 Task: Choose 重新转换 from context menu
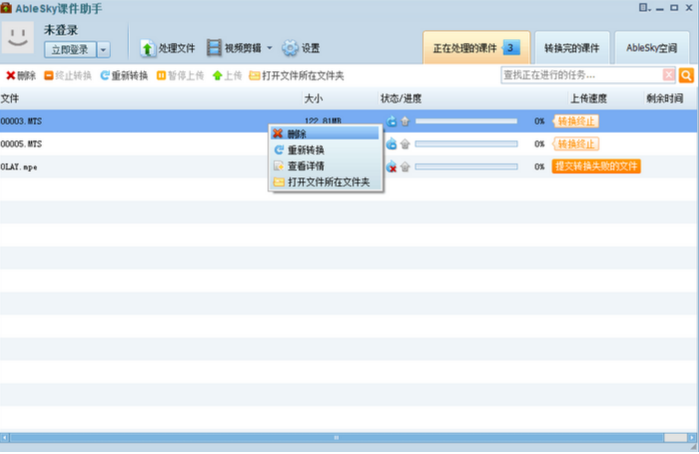pyautogui.click(x=305, y=150)
